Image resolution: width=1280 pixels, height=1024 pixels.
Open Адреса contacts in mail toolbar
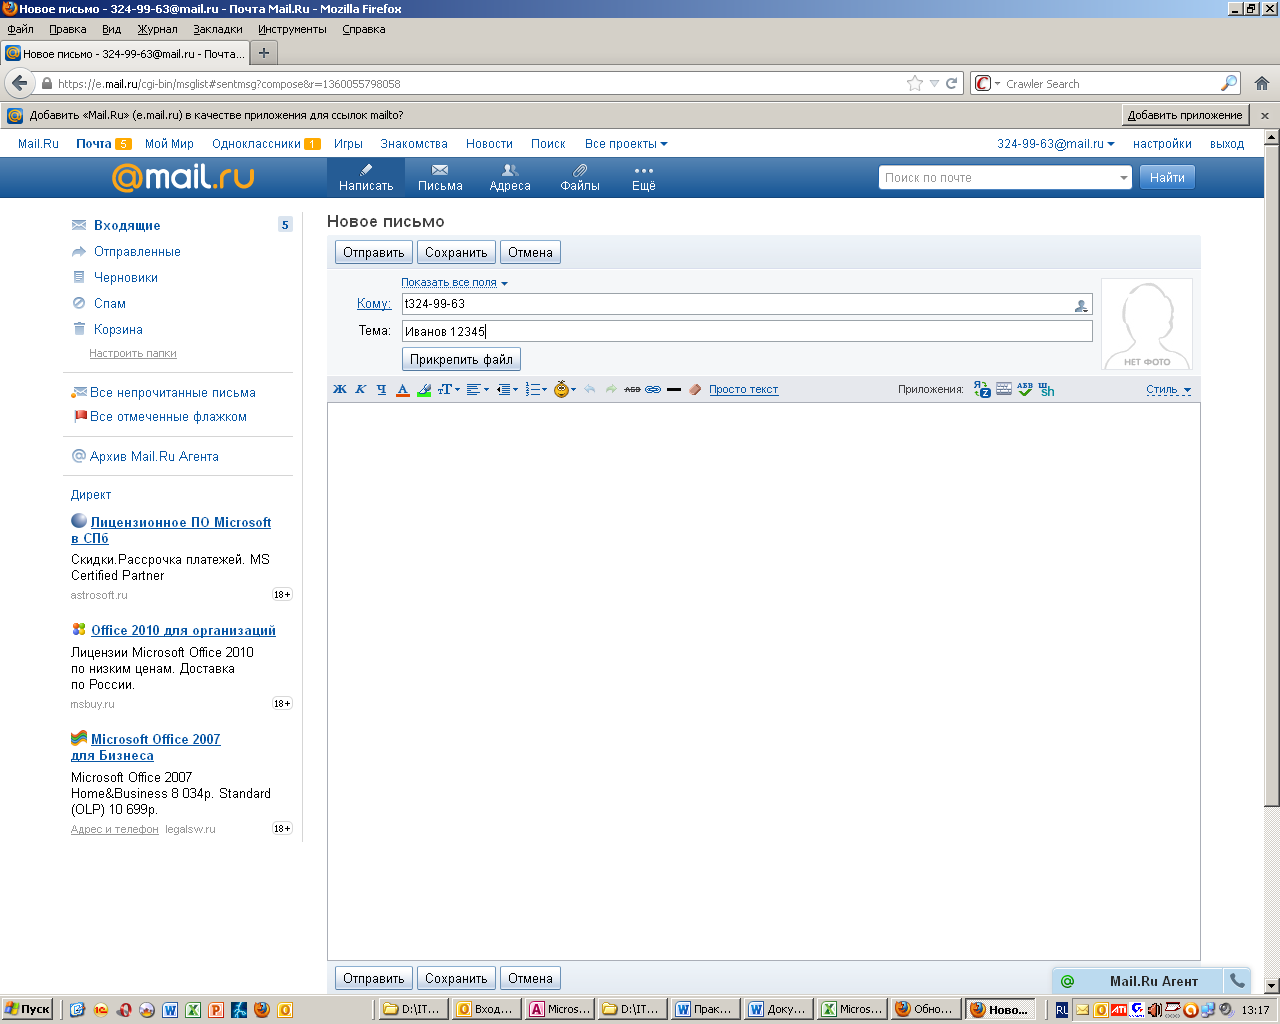(510, 177)
